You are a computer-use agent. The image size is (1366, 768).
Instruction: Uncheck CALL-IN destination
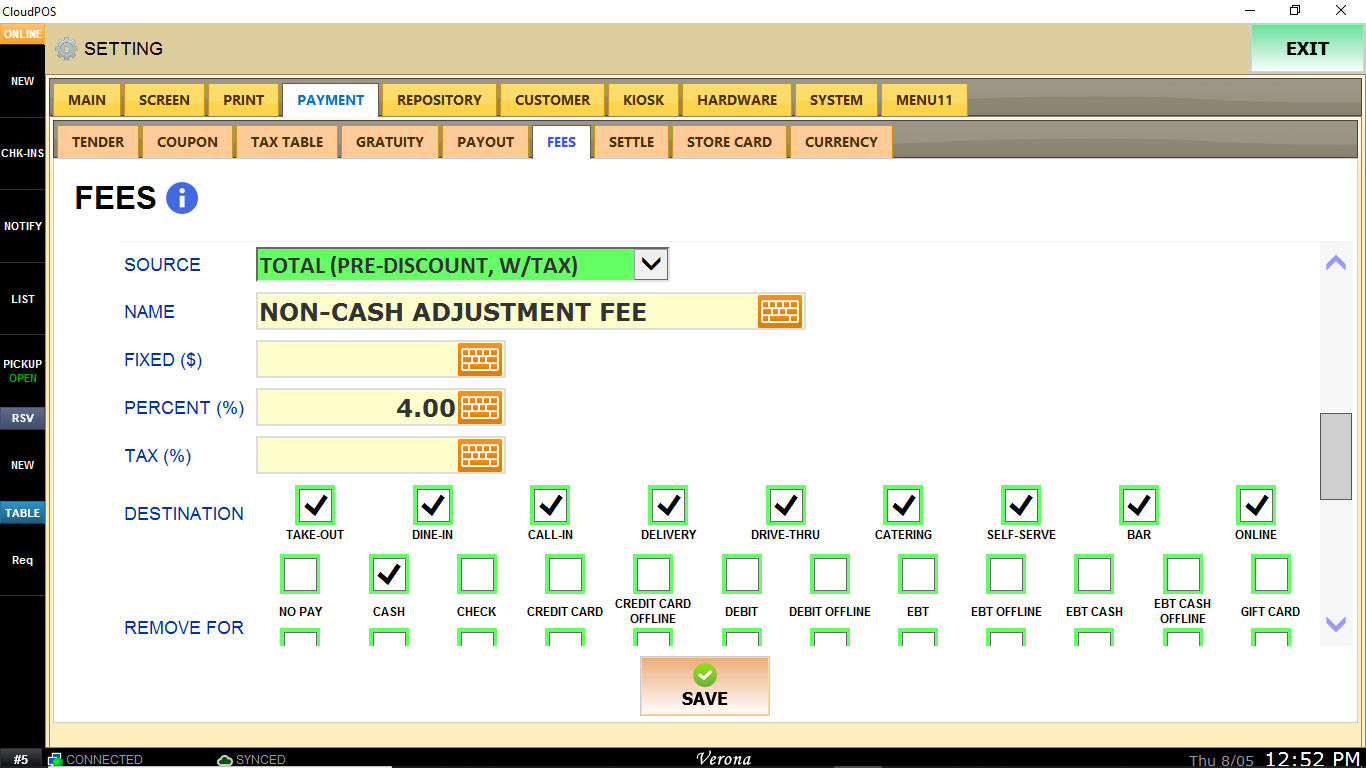(550, 505)
